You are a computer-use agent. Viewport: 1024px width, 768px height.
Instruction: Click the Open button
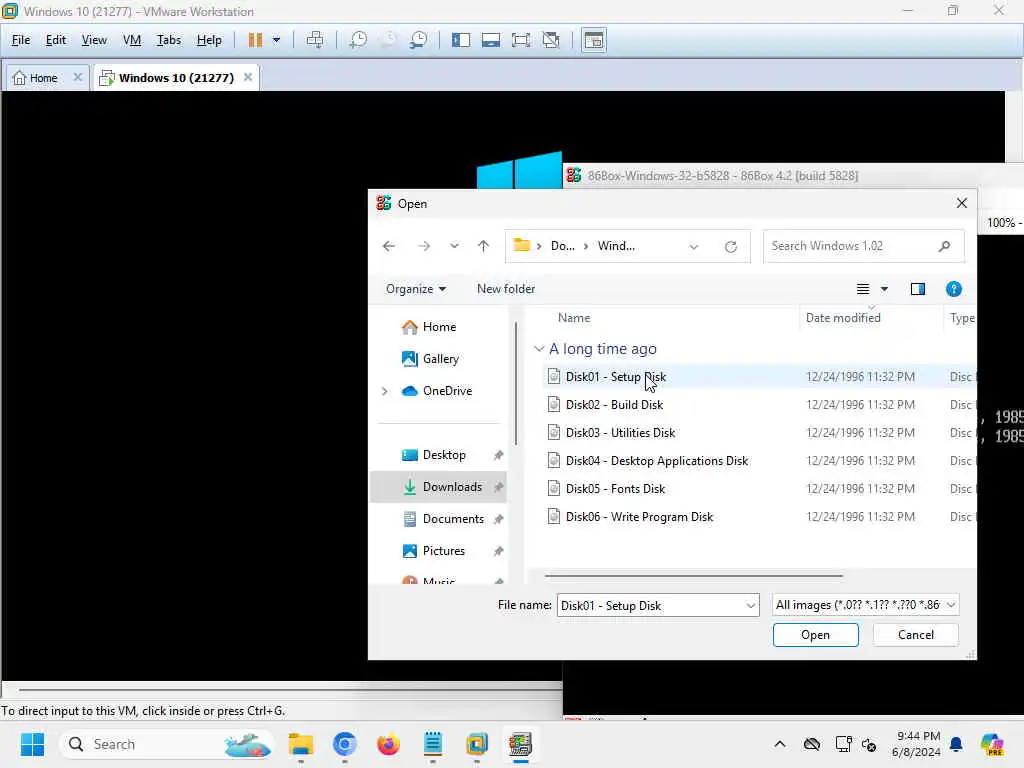point(816,635)
